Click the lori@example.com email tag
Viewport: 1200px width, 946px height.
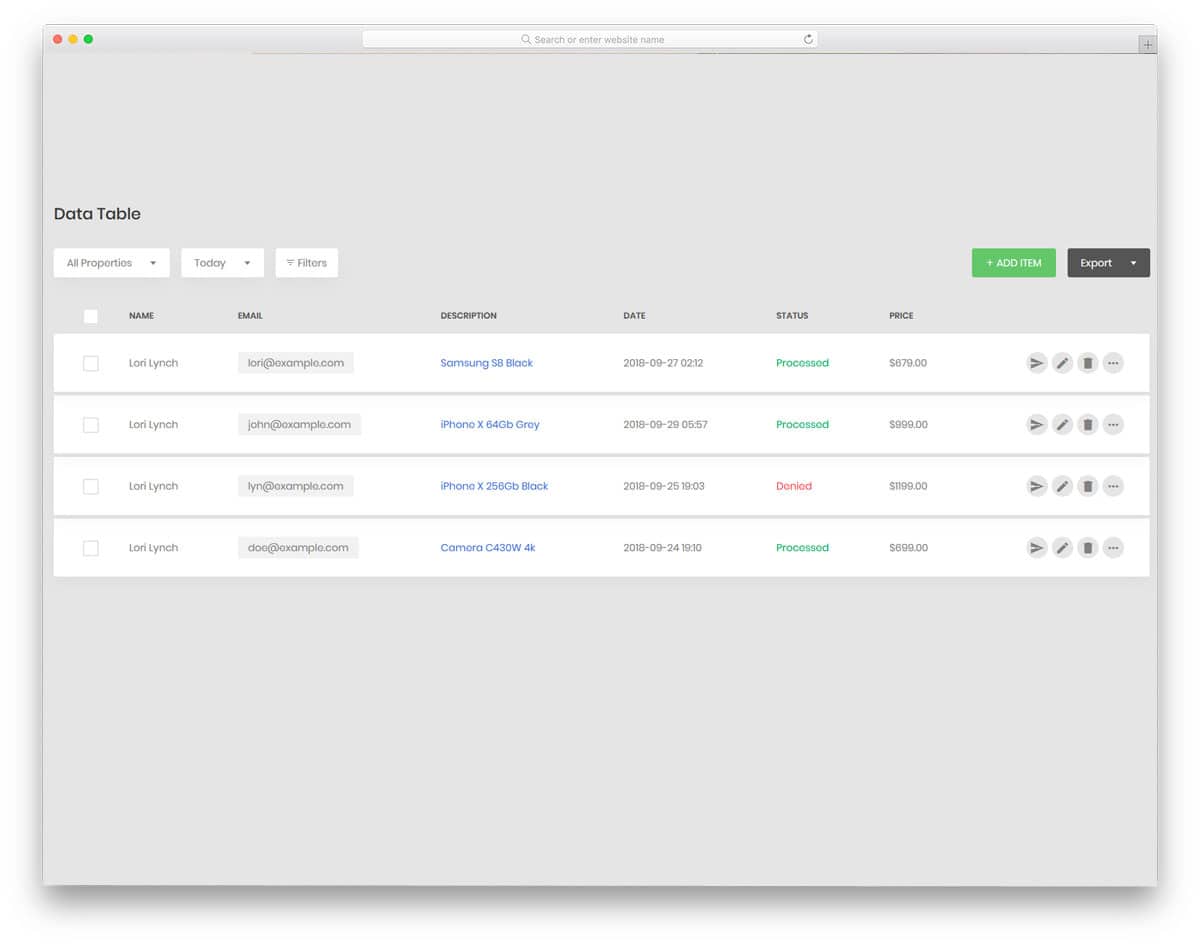pos(296,363)
